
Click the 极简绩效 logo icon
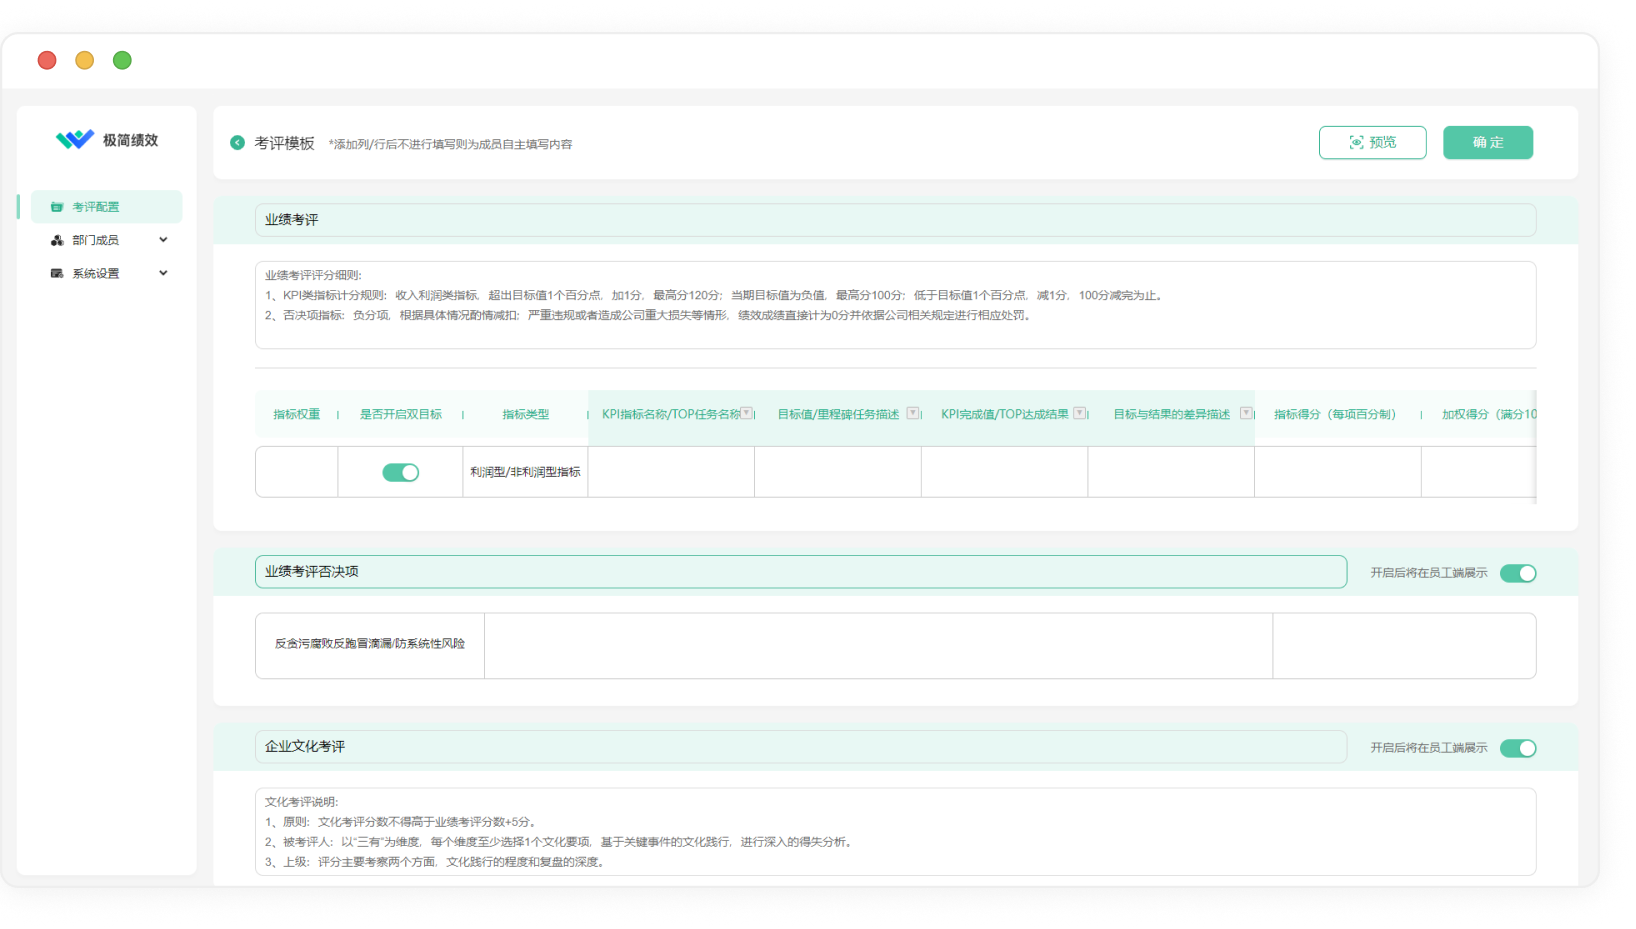pos(75,140)
